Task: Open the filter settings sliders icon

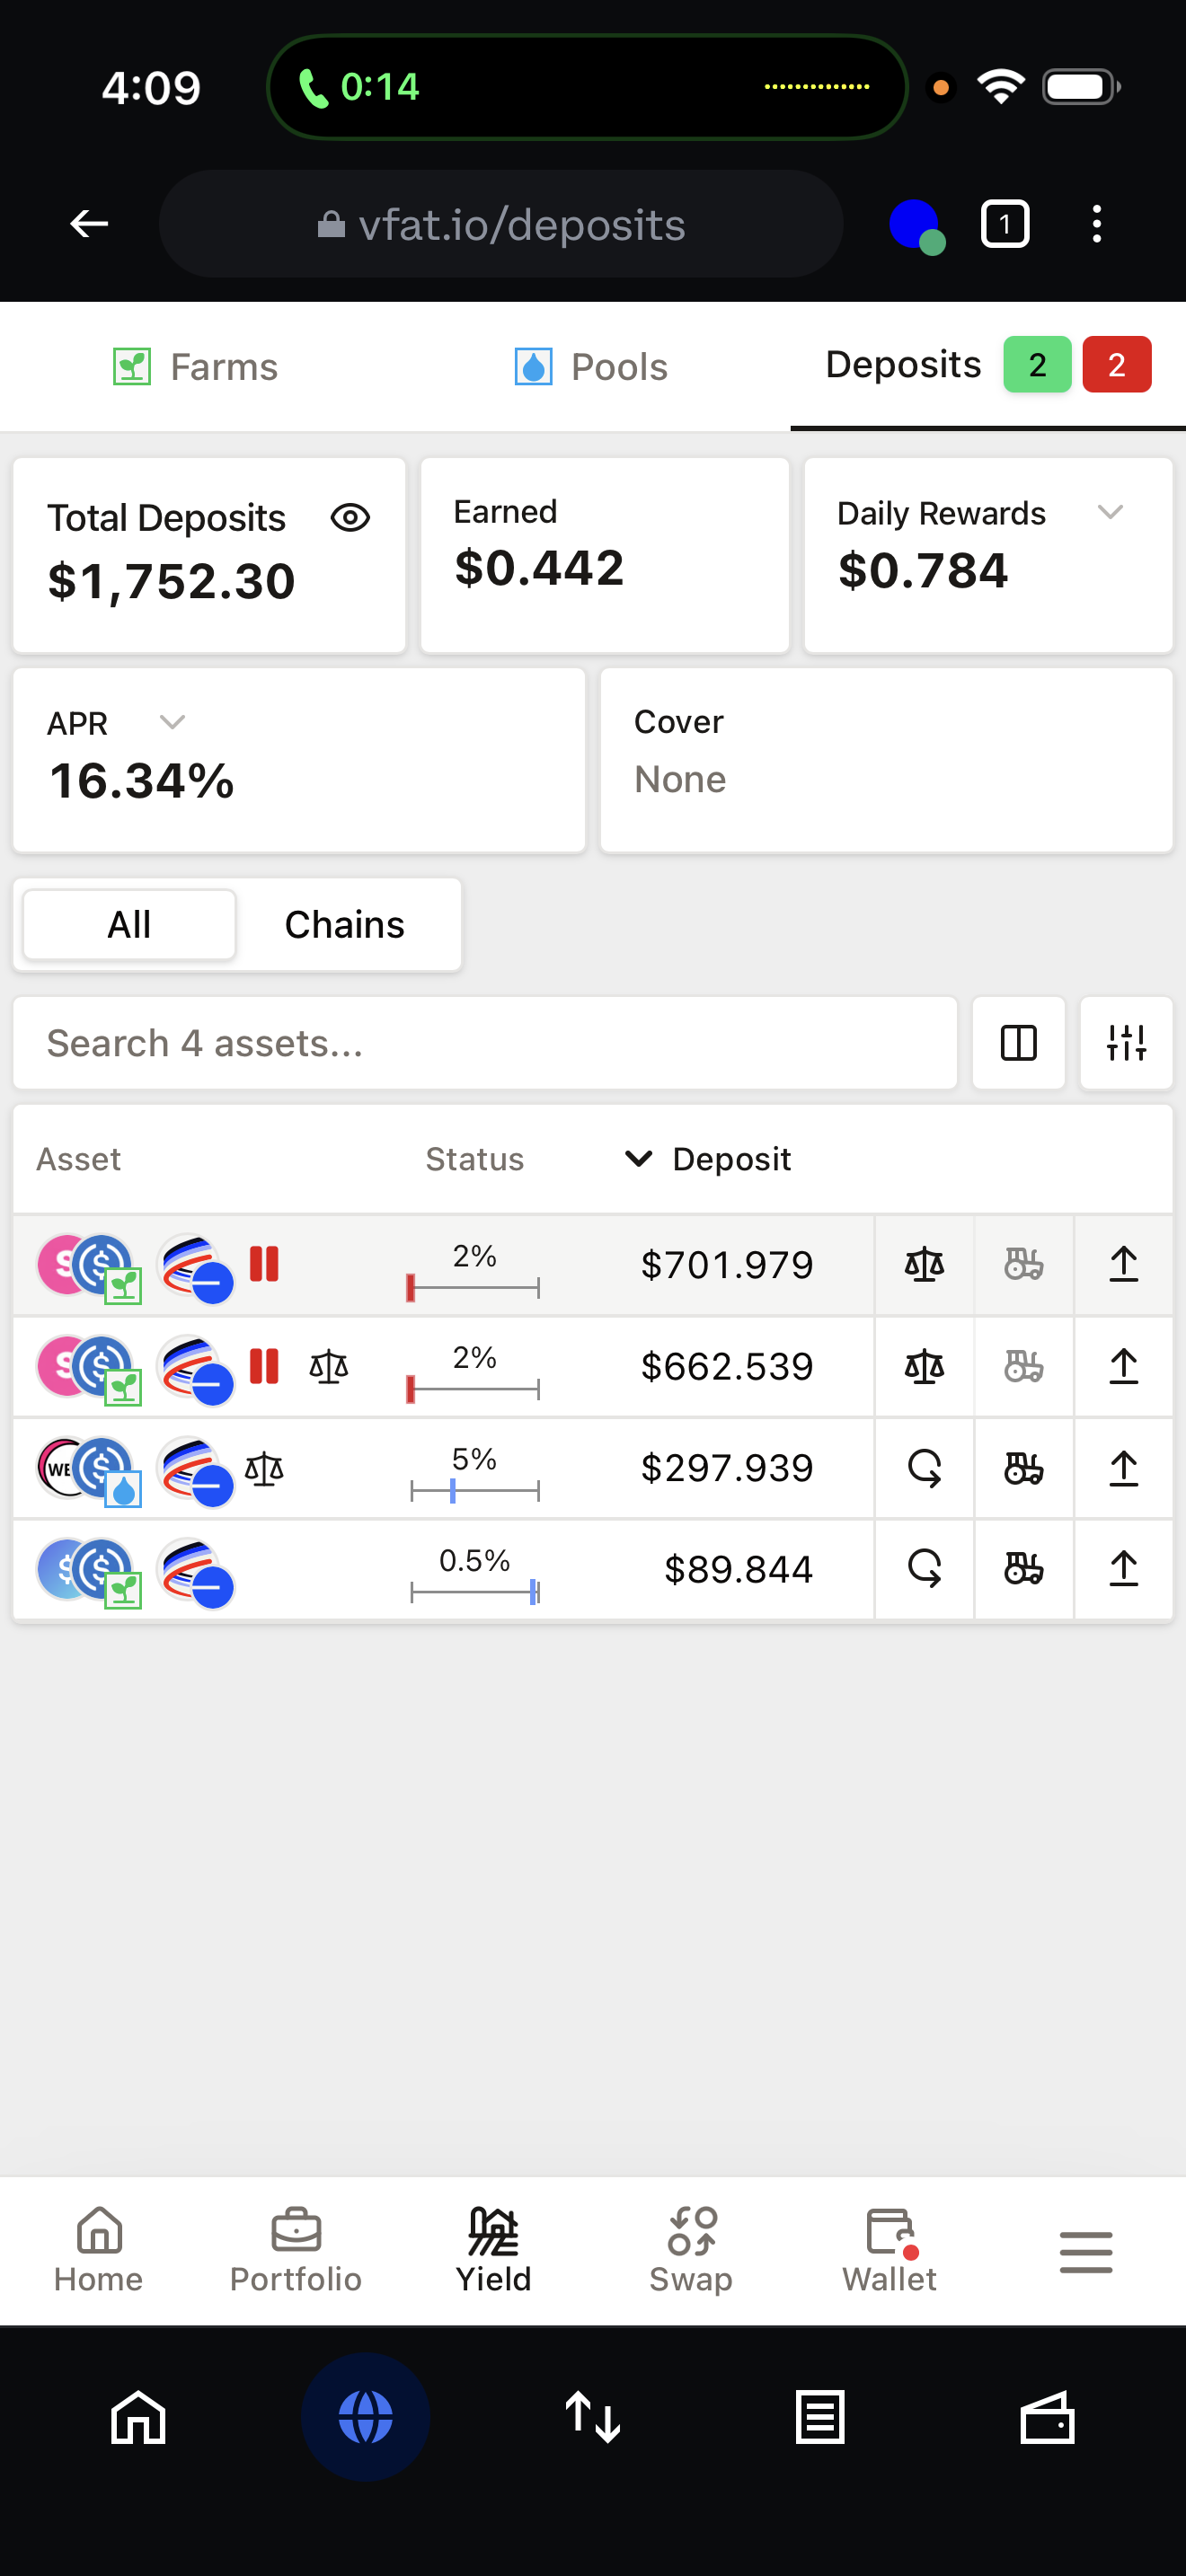Action: (1126, 1043)
